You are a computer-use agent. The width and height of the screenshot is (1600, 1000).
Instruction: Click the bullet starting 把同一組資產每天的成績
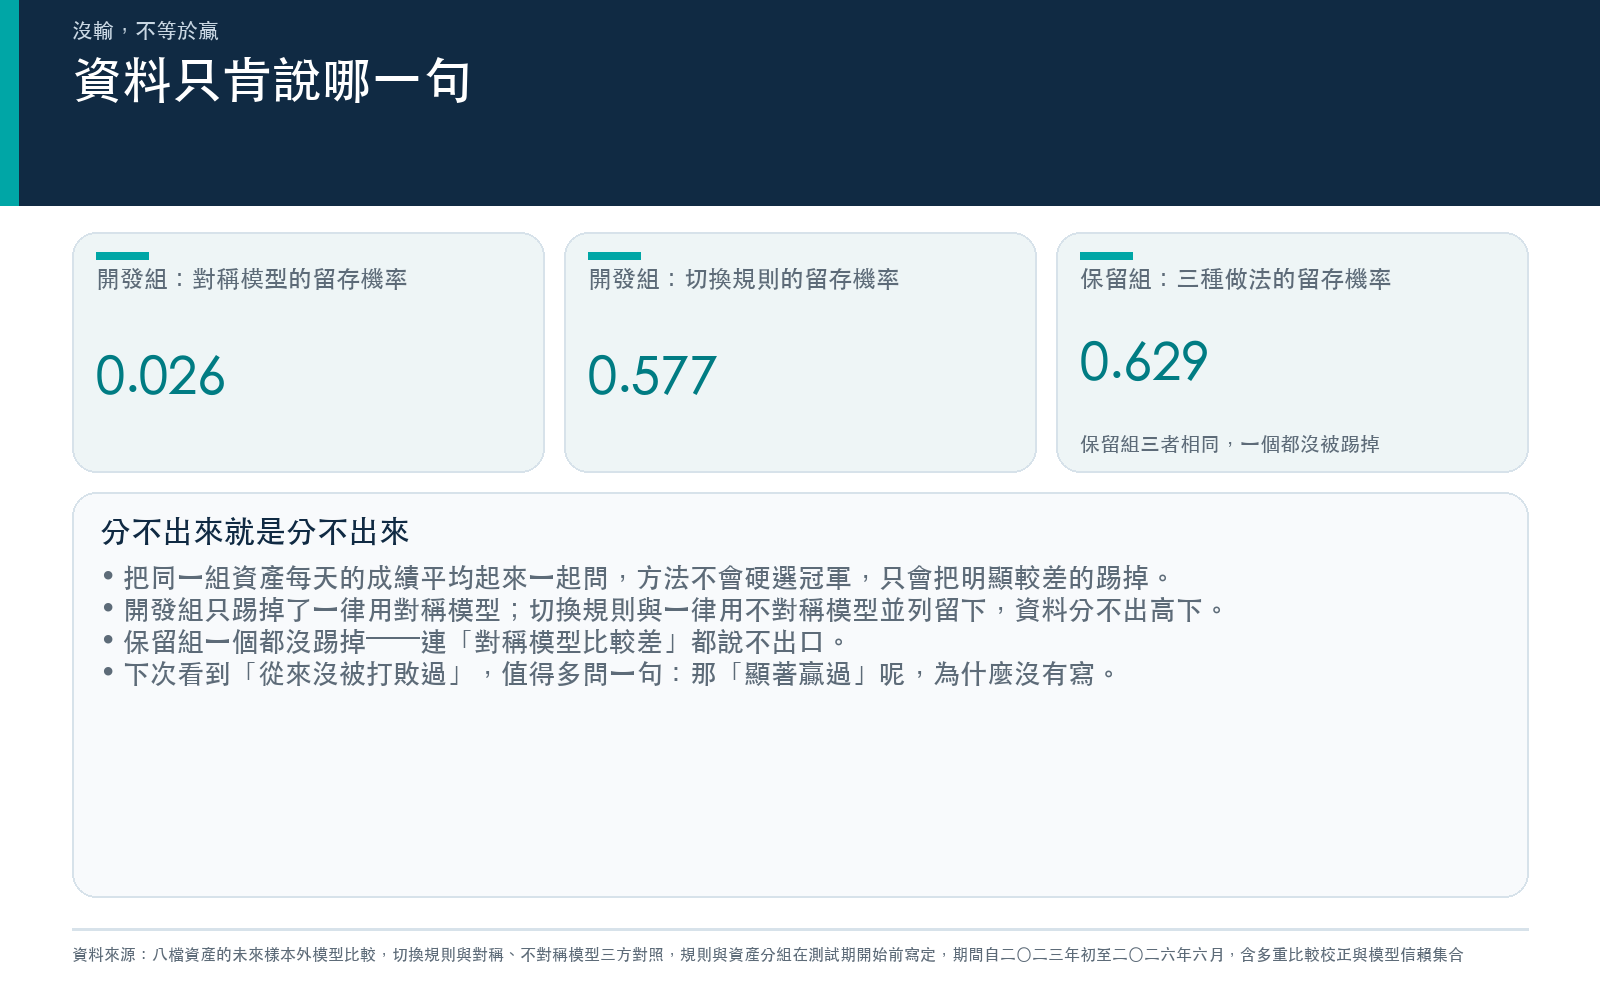[x=636, y=578]
